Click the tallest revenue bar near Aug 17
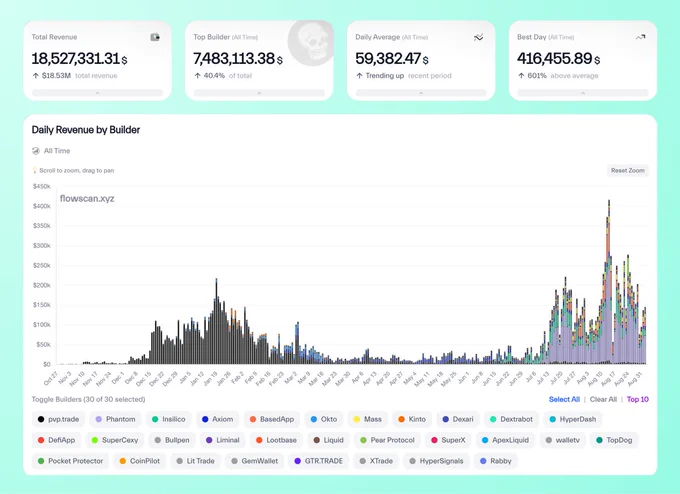Viewport: 680px width, 494px height. point(609,282)
